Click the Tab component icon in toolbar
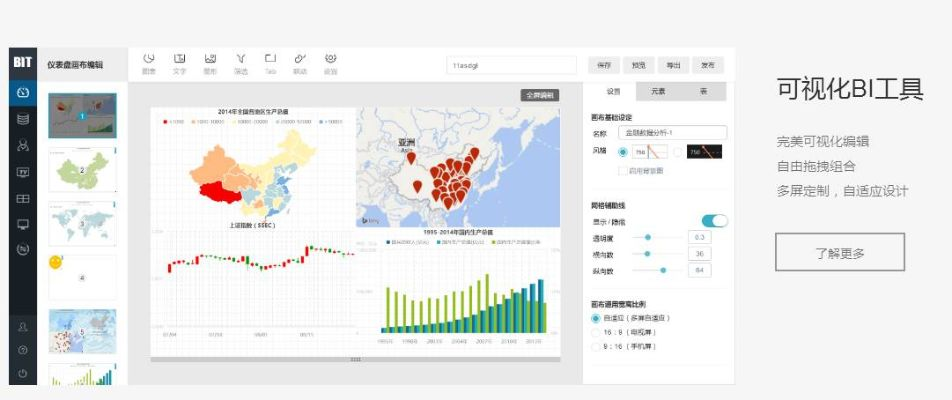The height and width of the screenshot is (400, 952). pyautogui.click(x=270, y=62)
